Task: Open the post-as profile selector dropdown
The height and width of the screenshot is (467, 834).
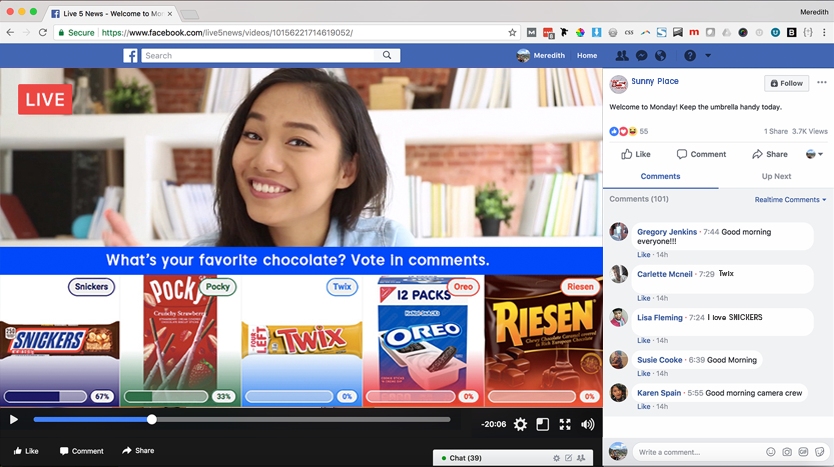Action: [x=814, y=154]
